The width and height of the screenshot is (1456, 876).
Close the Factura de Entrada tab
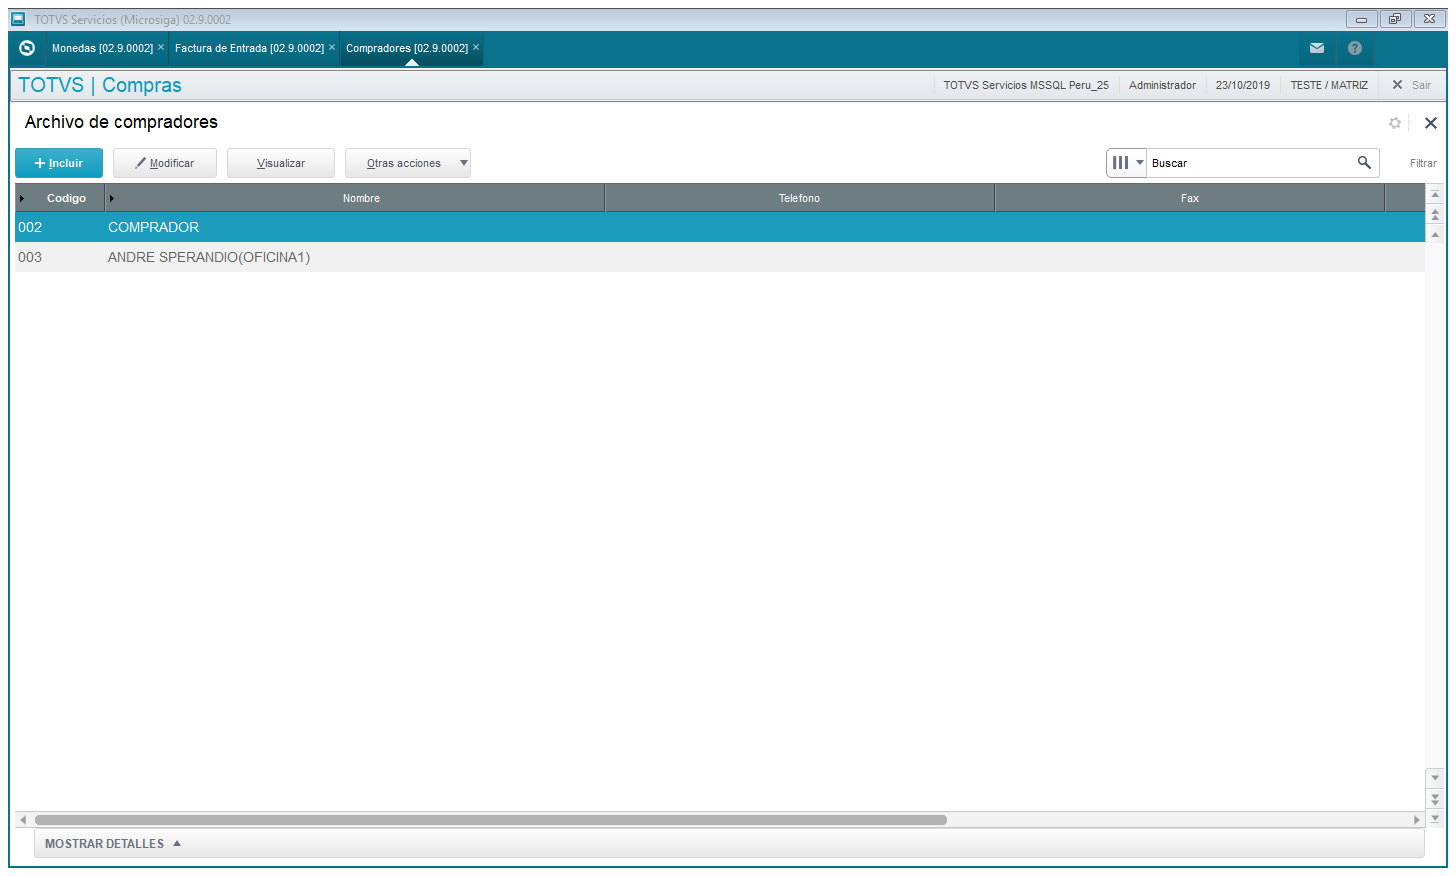point(332,47)
